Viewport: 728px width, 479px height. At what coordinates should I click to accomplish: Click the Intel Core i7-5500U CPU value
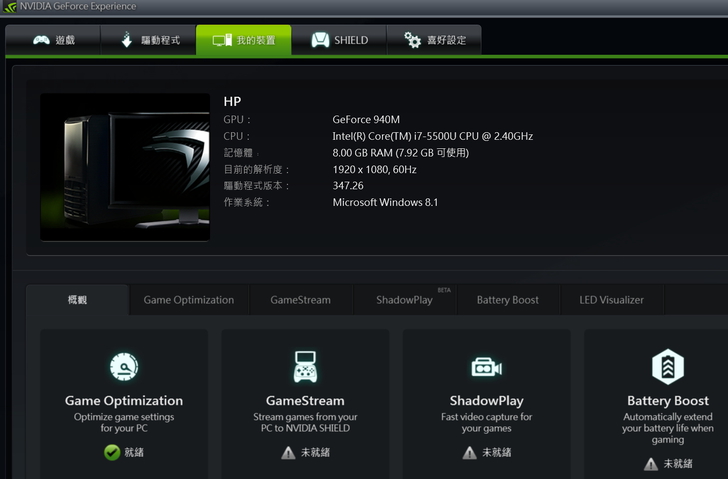coord(433,136)
